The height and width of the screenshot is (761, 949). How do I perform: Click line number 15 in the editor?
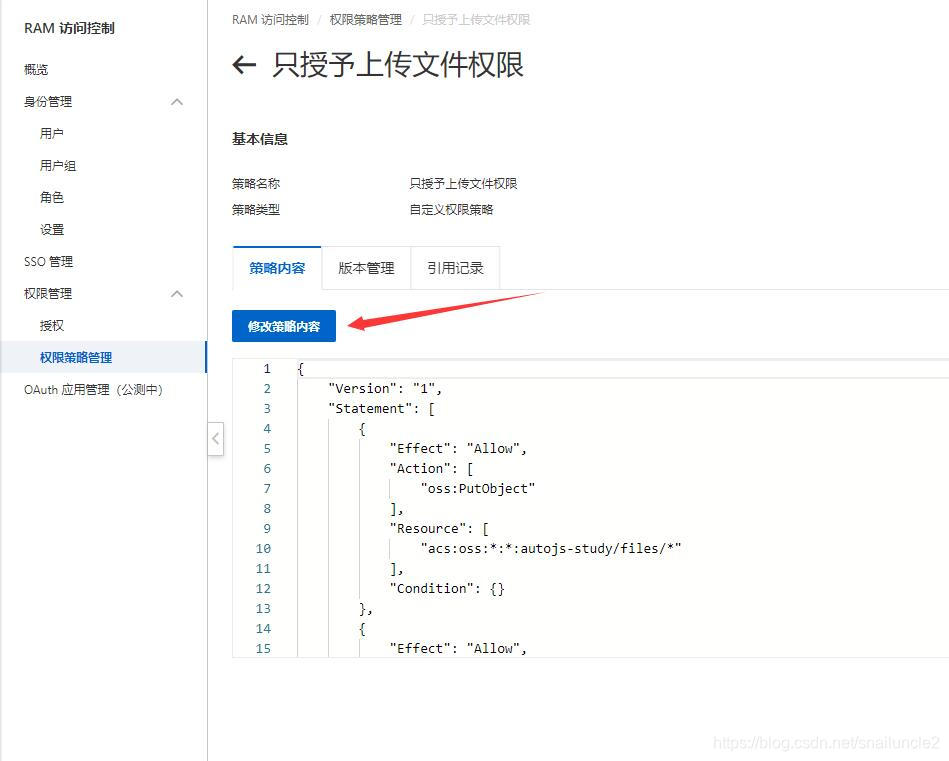[263, 648]
